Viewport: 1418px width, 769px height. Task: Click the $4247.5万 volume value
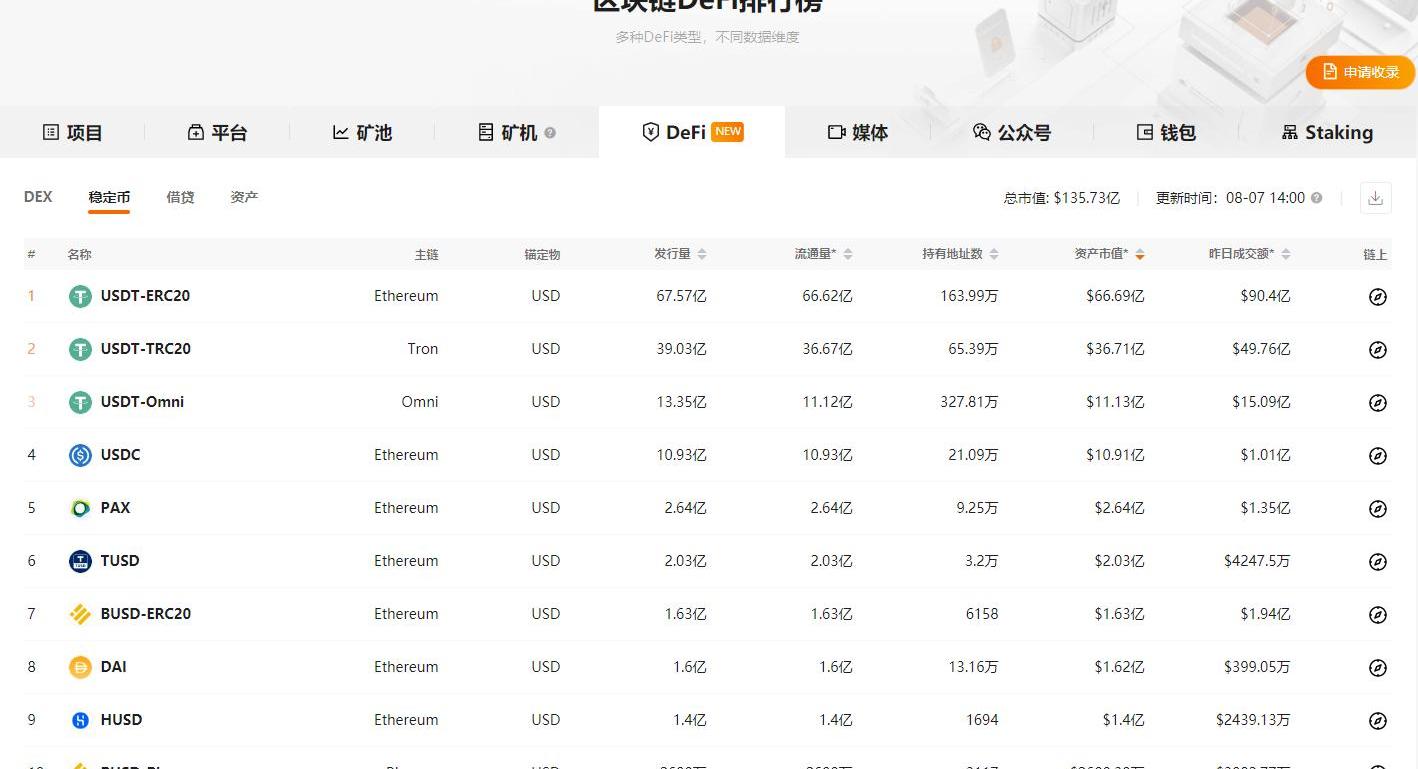pos(1257,561)
